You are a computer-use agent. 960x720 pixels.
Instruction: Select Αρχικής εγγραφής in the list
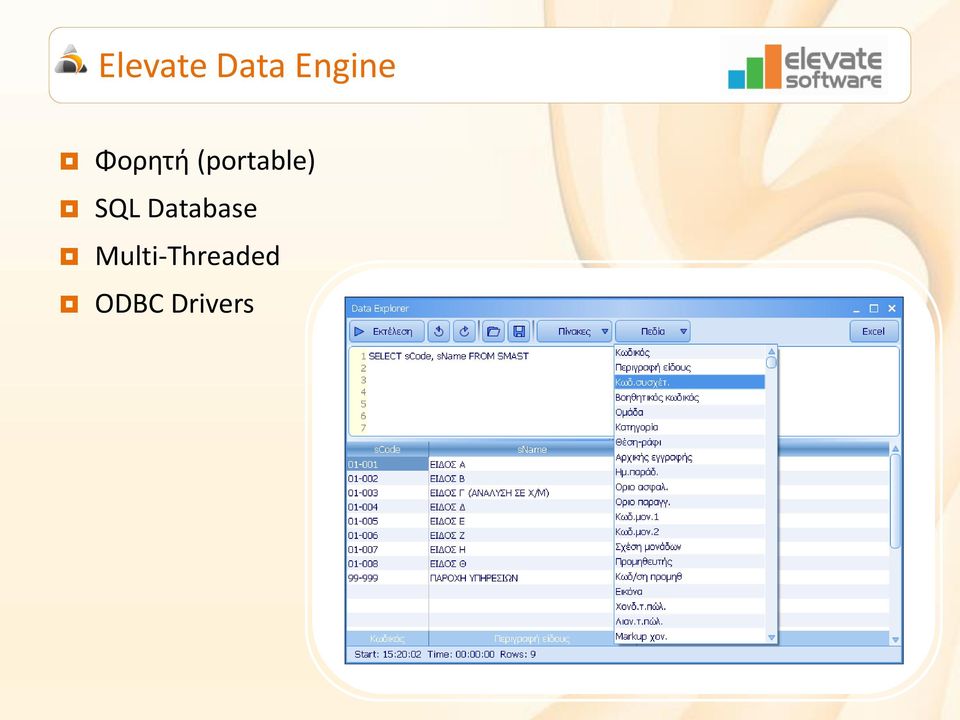689,457
